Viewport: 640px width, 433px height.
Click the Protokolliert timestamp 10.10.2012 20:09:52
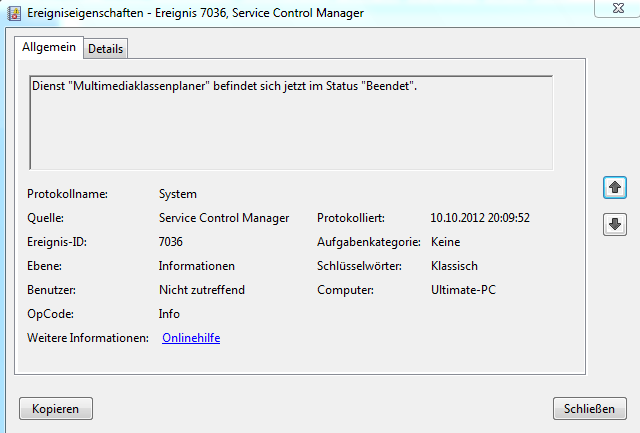click(480, 218)
